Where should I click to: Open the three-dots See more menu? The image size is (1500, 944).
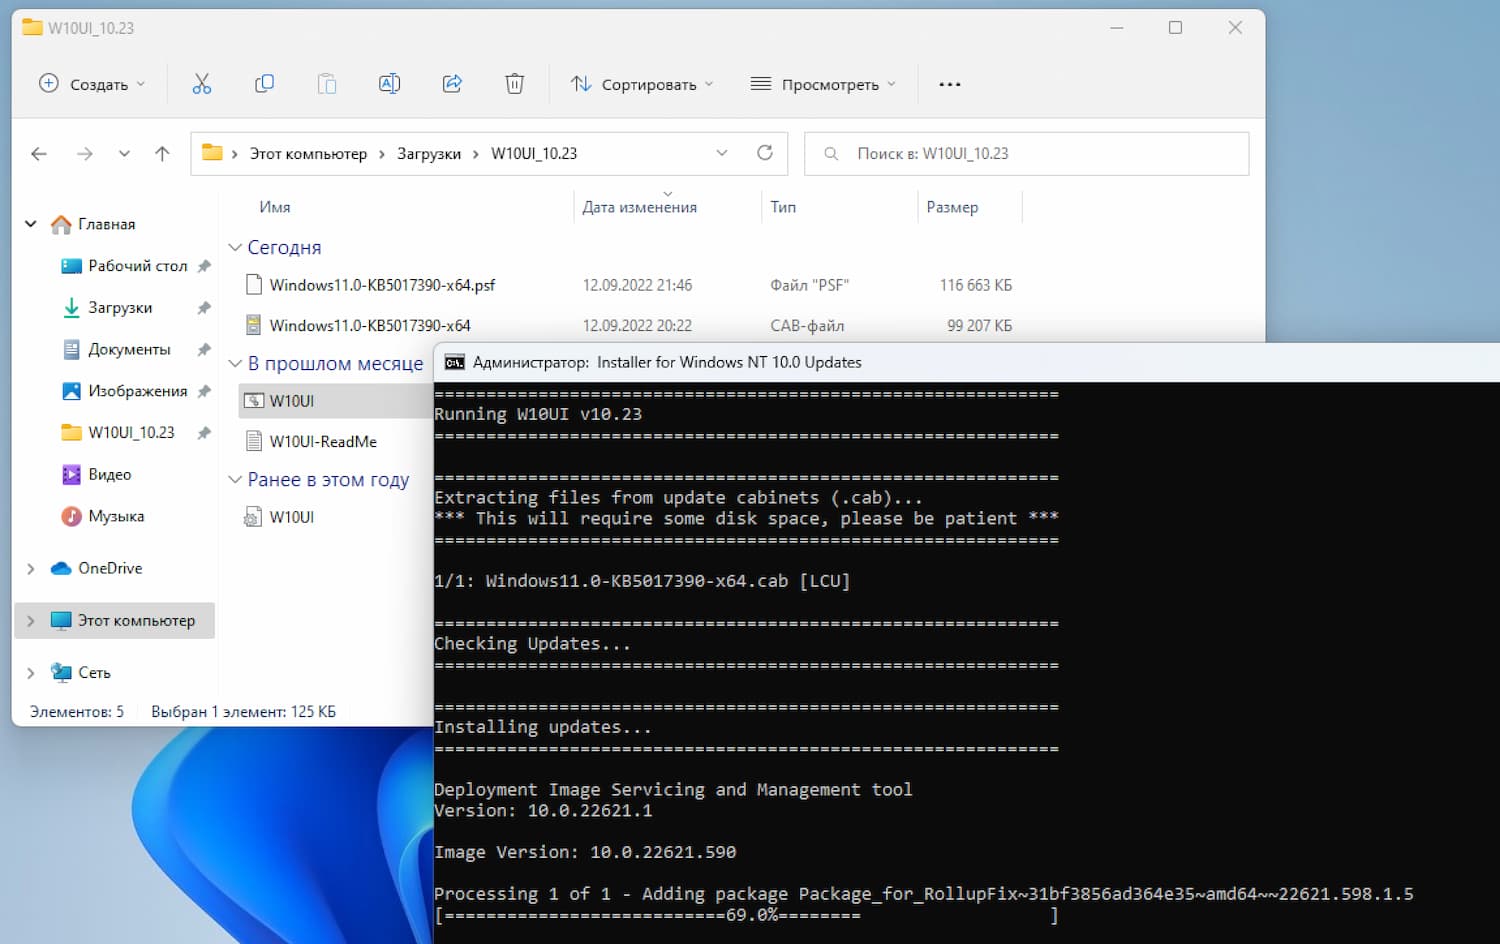(x=950, y=84)
